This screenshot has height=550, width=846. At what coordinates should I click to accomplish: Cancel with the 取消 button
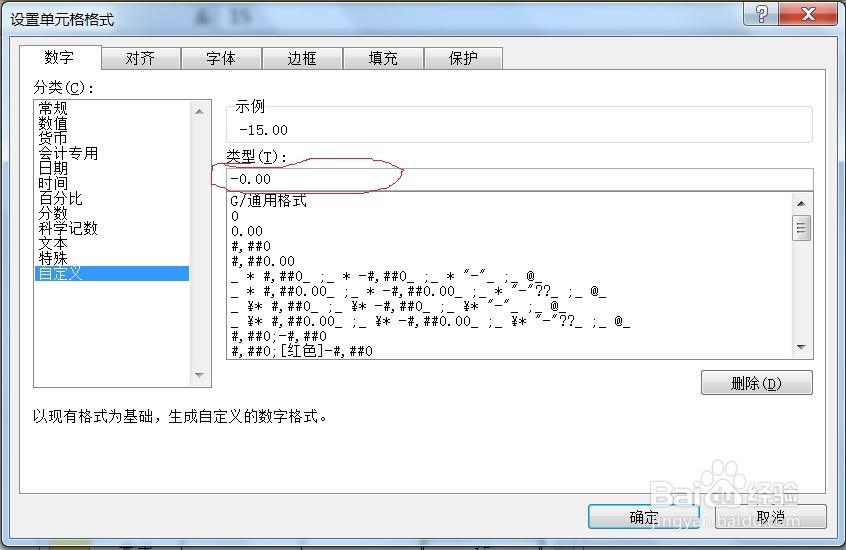[x=770, y=517]
